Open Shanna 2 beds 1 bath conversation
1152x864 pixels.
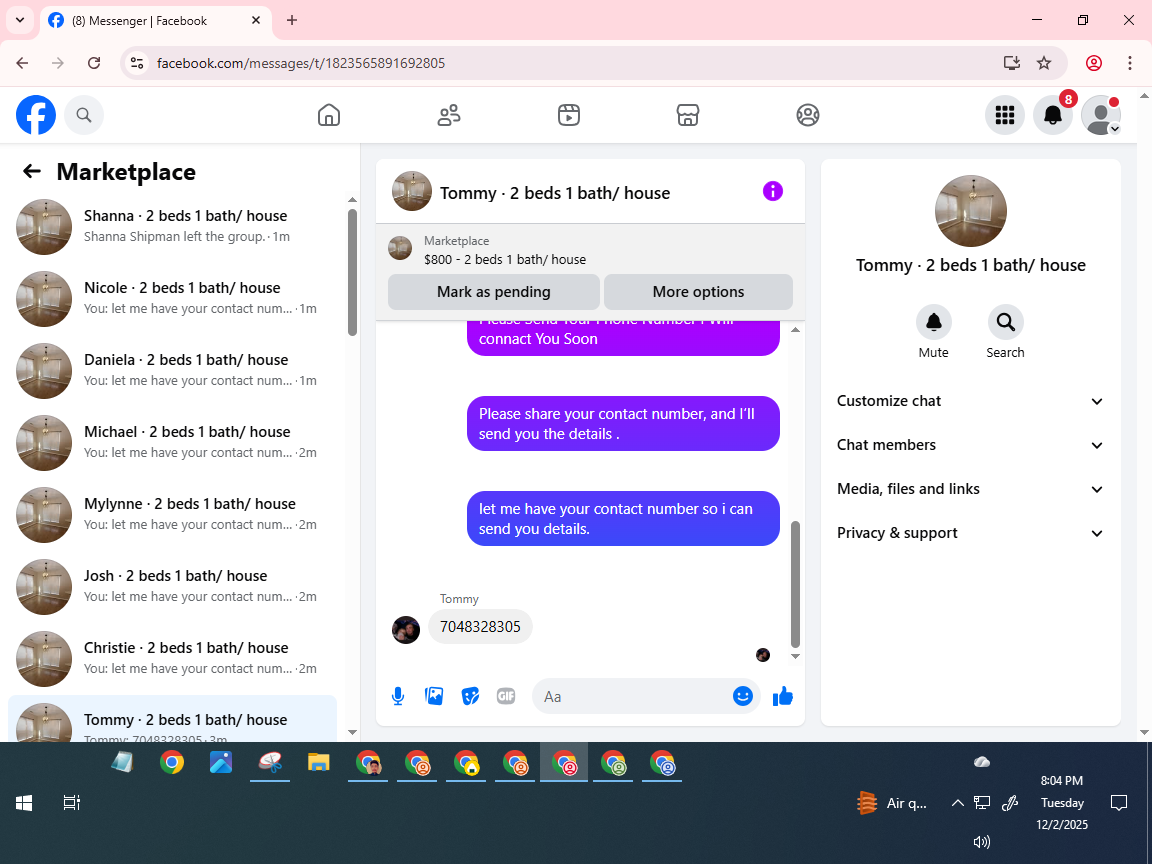(x=173, y=226)
